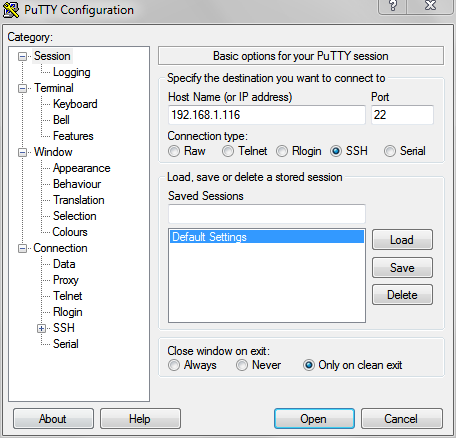Click the PuTTY icon in title bar

pos(11,10)
